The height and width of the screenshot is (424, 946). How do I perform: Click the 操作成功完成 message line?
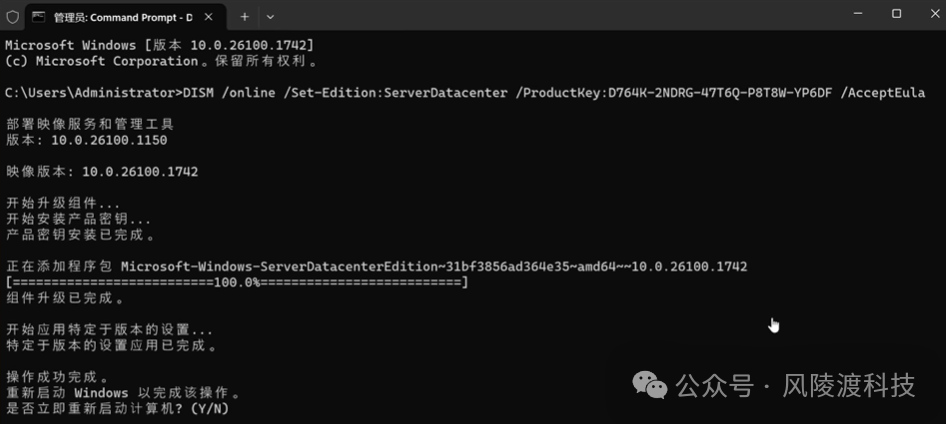pos(57,377)
